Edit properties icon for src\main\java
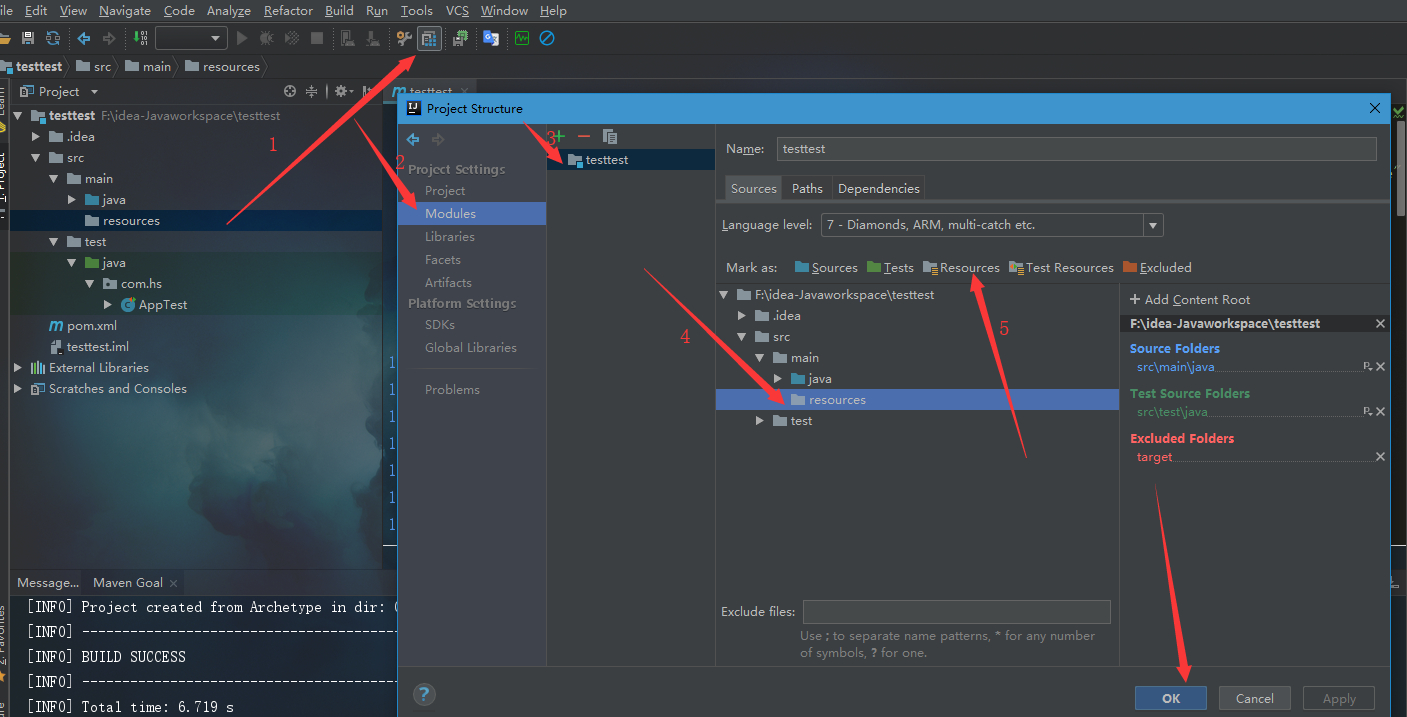Screen dimensions: 1407x717 pyautogui.click(x=1367, y=367)
